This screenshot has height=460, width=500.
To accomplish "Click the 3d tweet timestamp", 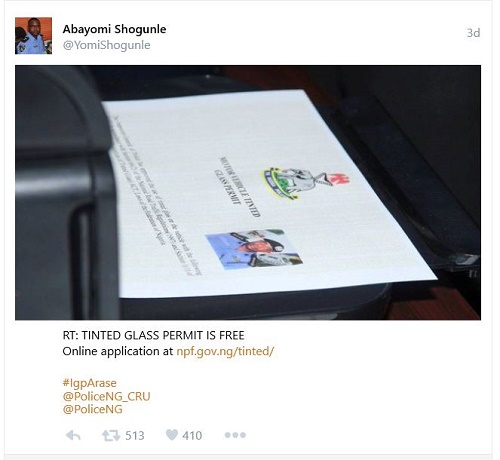I will 473,33.
